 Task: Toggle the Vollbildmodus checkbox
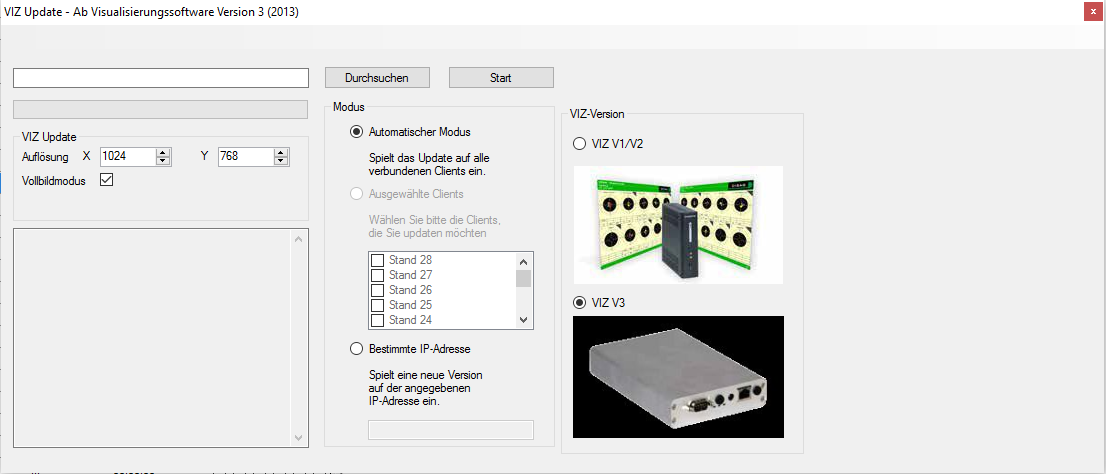(107, 180)
